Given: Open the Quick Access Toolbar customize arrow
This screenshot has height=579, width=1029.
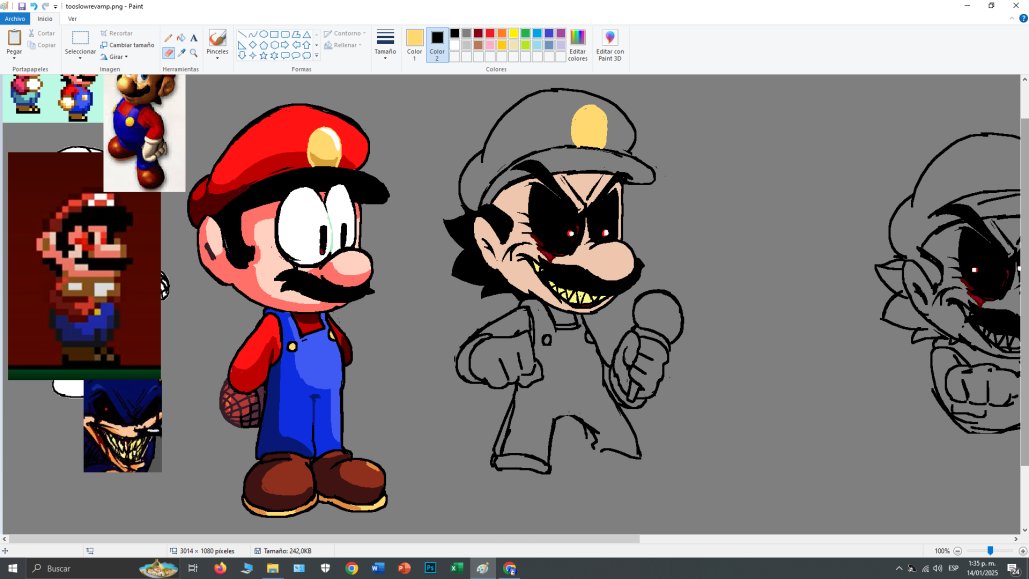Looking at the screenshot, I should click(55, 7).
